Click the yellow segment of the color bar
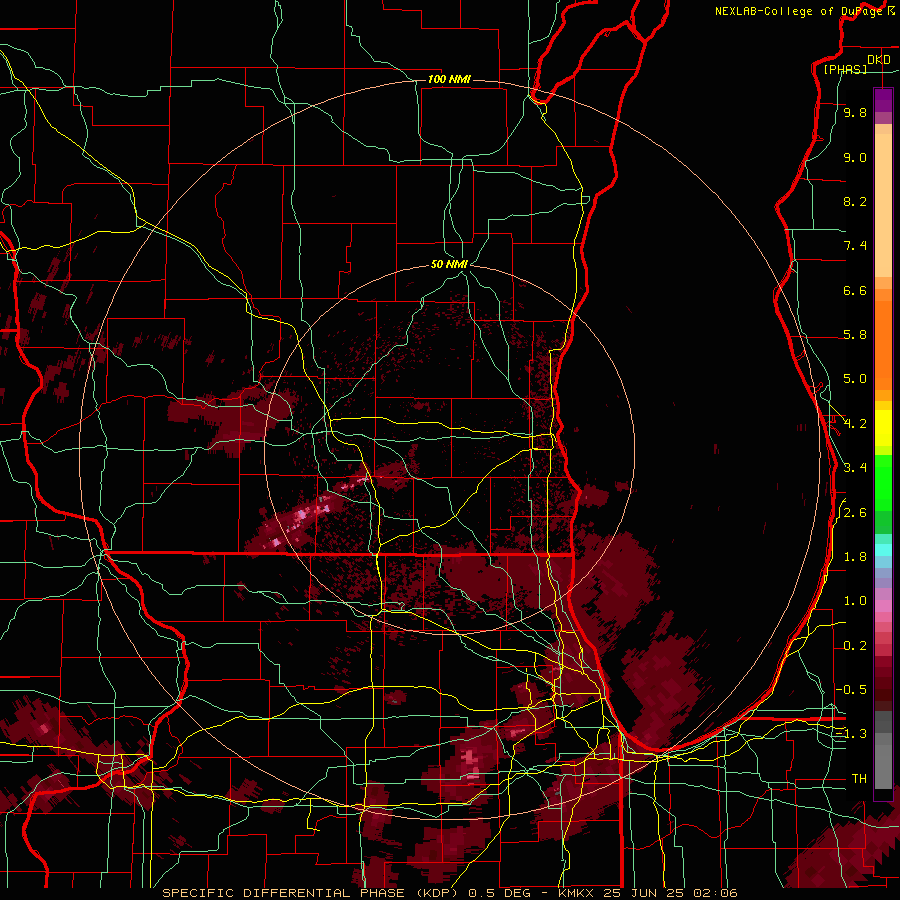This screenshot has height=900, width=900. (883, 428)
